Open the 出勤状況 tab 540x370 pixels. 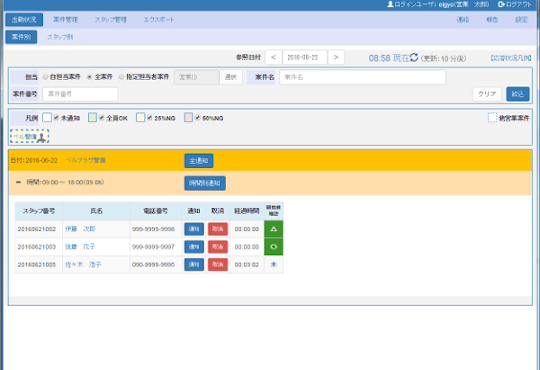24,20
